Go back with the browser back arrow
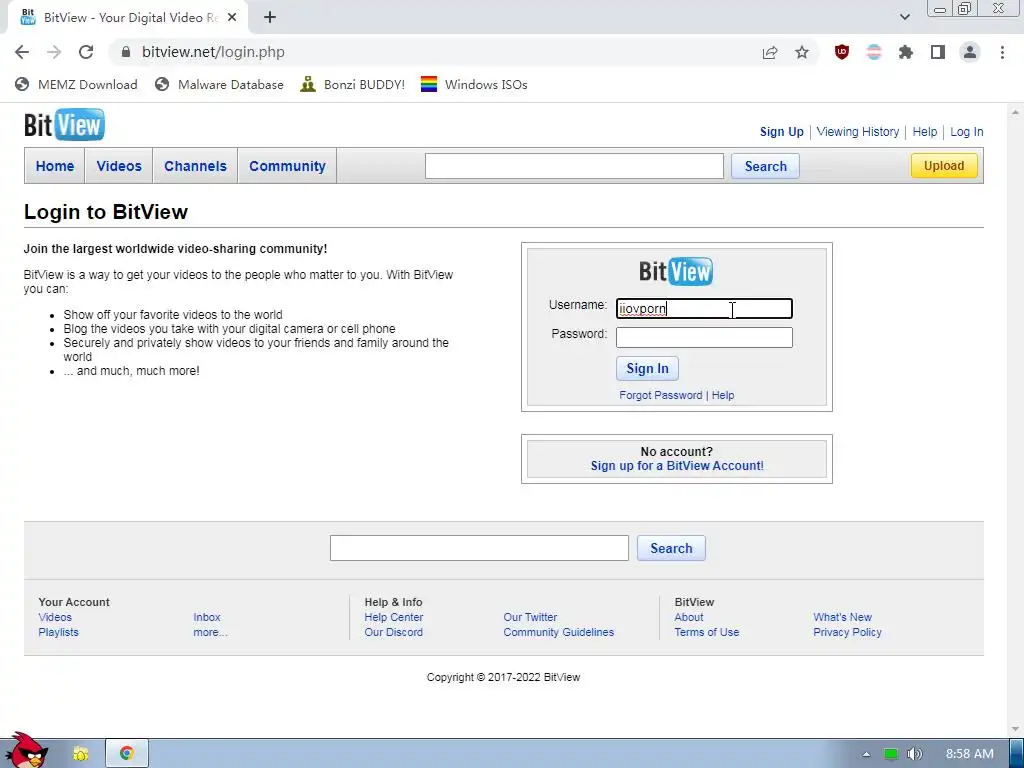The width and height of the screenshot is (1024, 768). 22,52
